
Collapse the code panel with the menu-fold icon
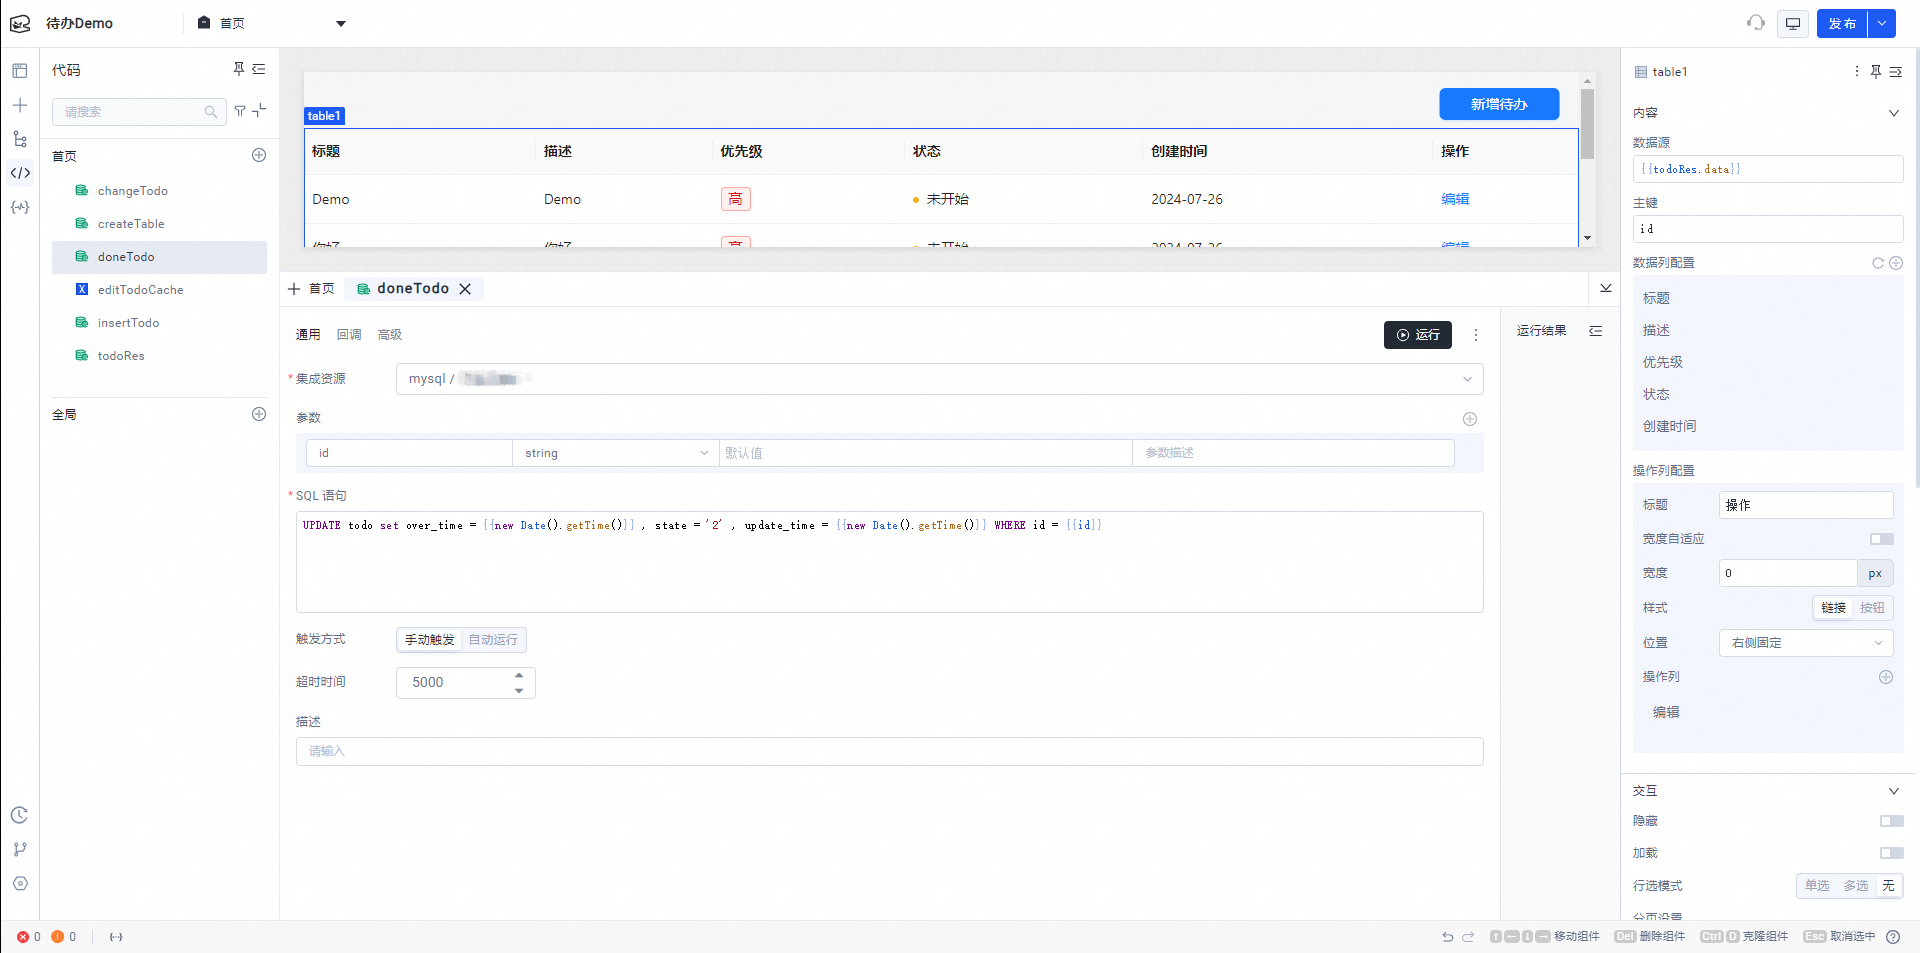(x=259, y=69)
